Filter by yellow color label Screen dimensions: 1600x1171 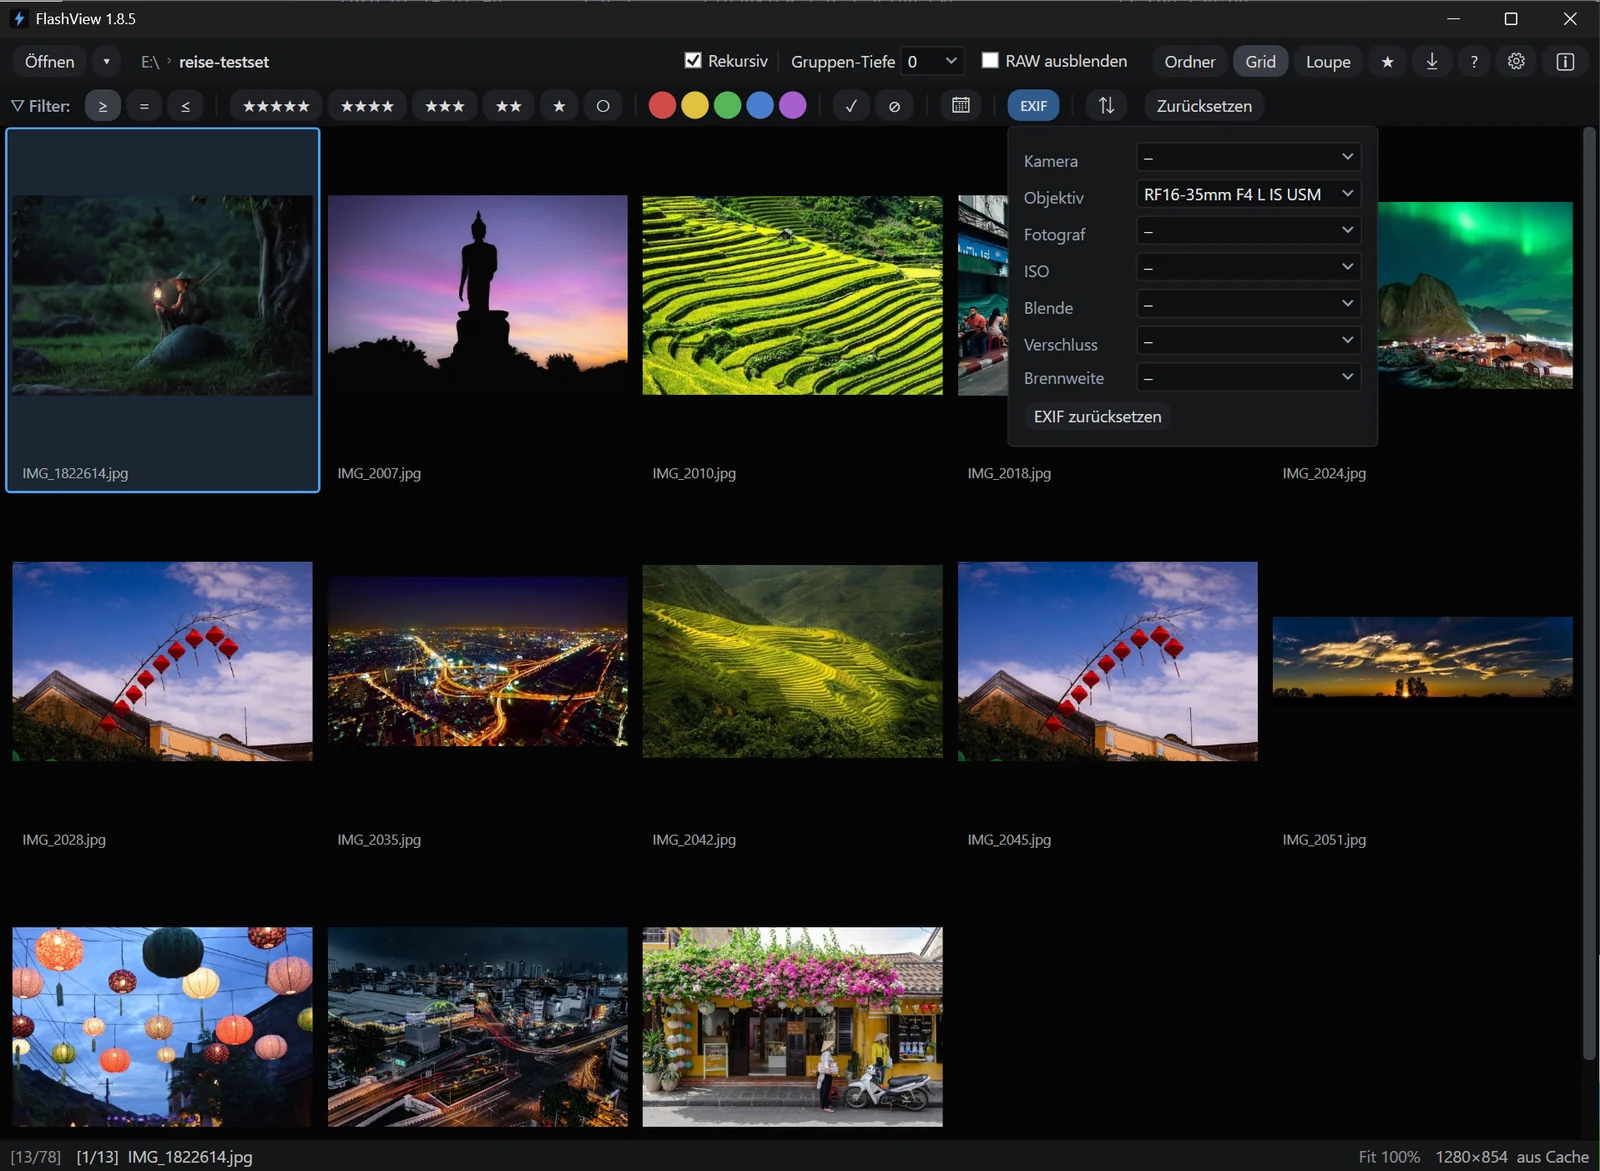[x=695, y=105]
